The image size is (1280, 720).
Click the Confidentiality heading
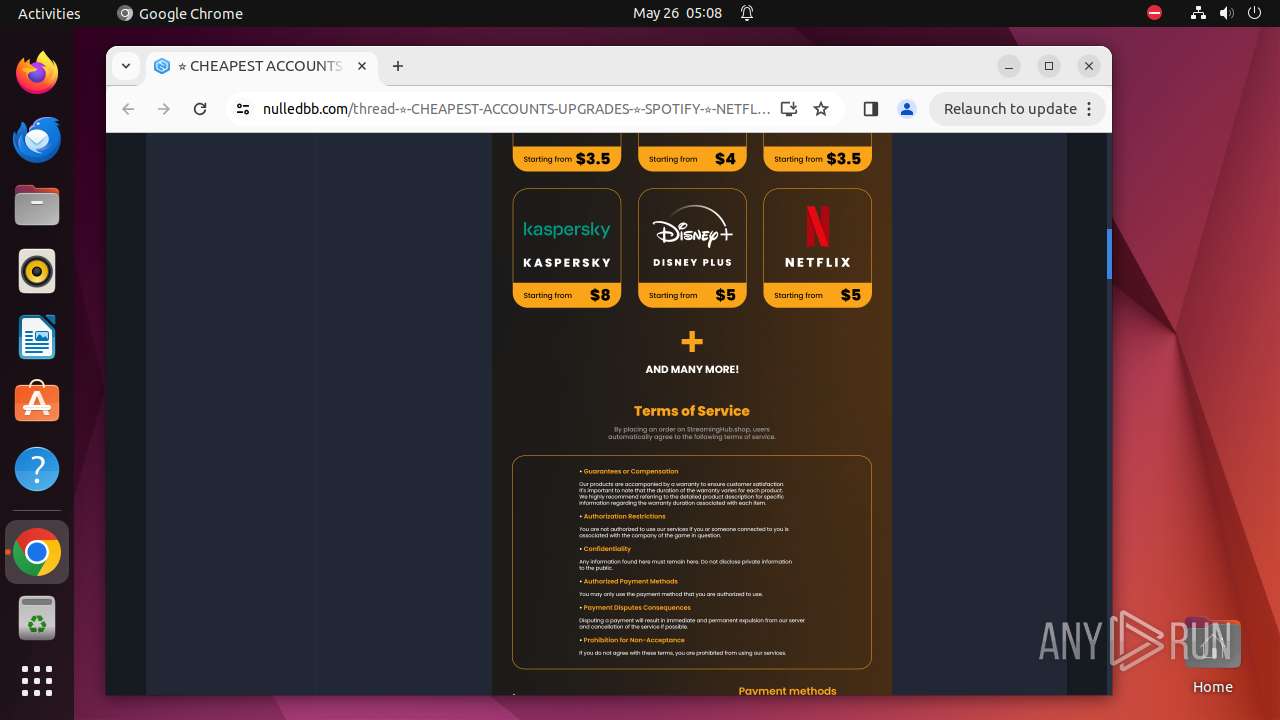[x=605, y=549]
